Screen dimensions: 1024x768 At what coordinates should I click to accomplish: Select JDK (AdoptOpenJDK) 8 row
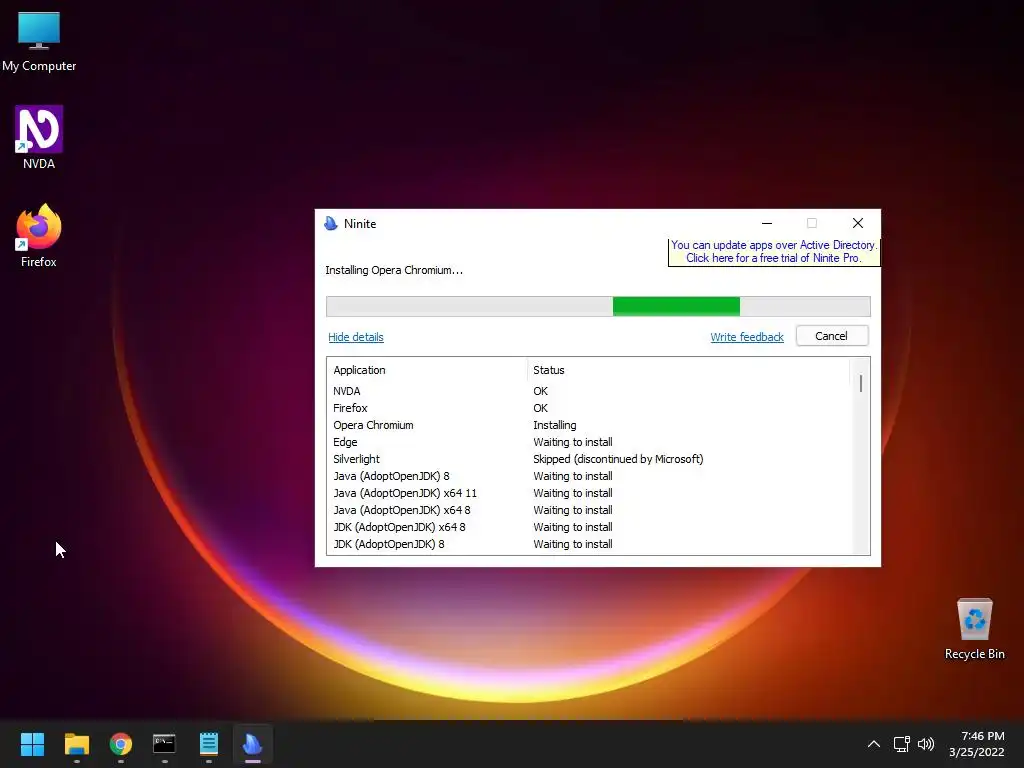(x=590, y=544)
